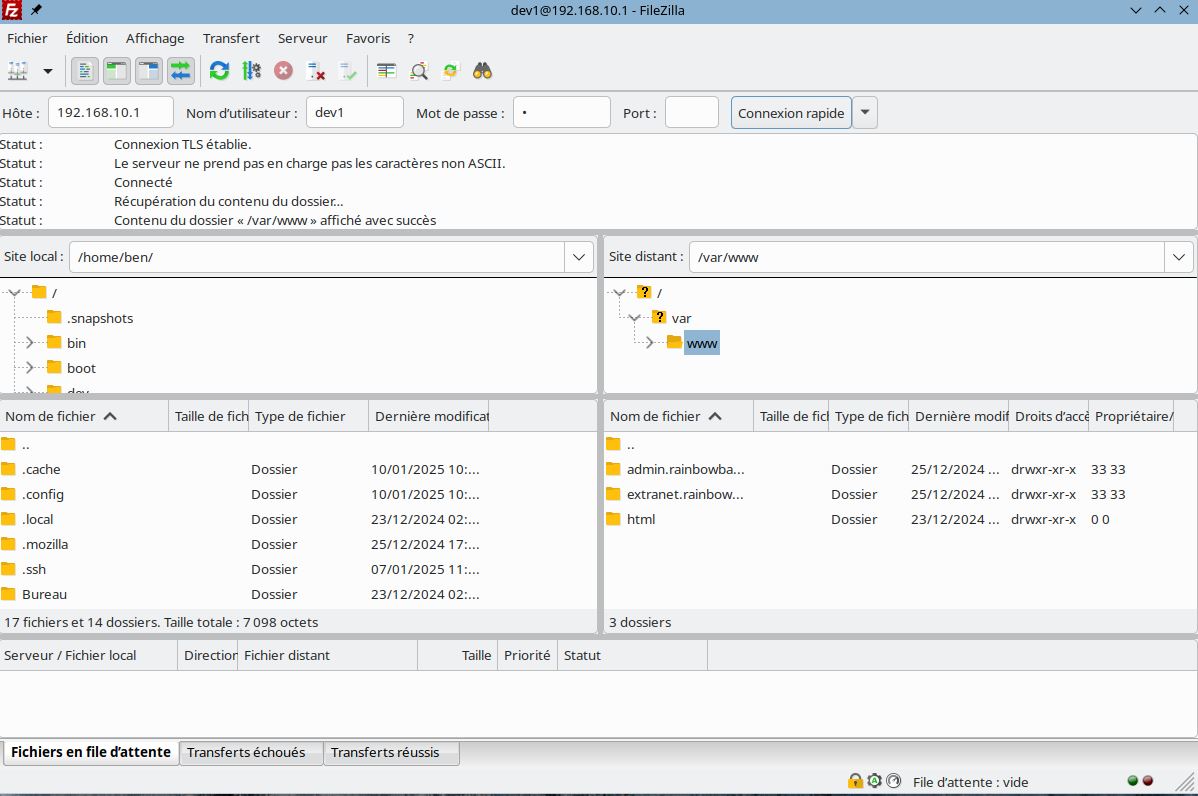Screen dimensions: 1198x796
Task: Open the directory listing filters icon
Action: [386, 71]
